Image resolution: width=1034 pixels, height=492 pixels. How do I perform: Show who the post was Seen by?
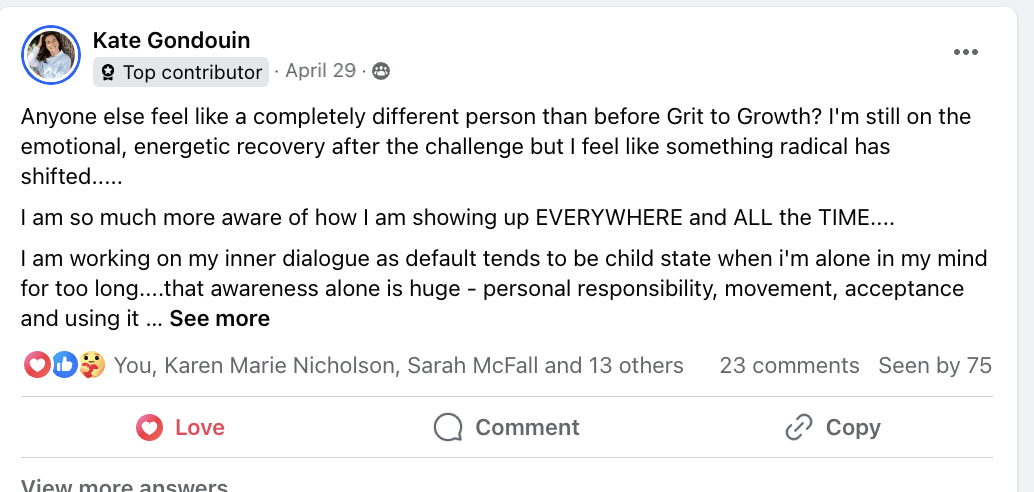(x=934, y=366)
